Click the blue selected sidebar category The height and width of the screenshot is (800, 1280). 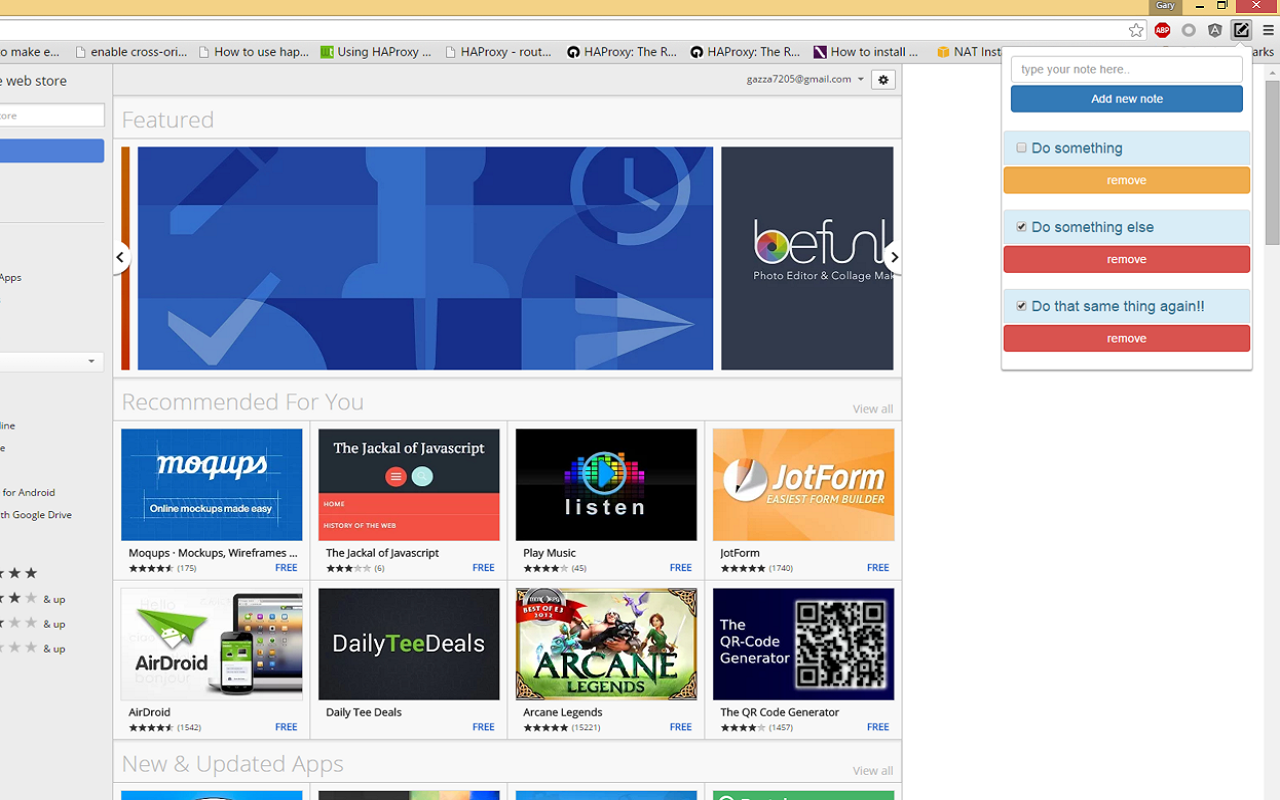pos(52,150)
